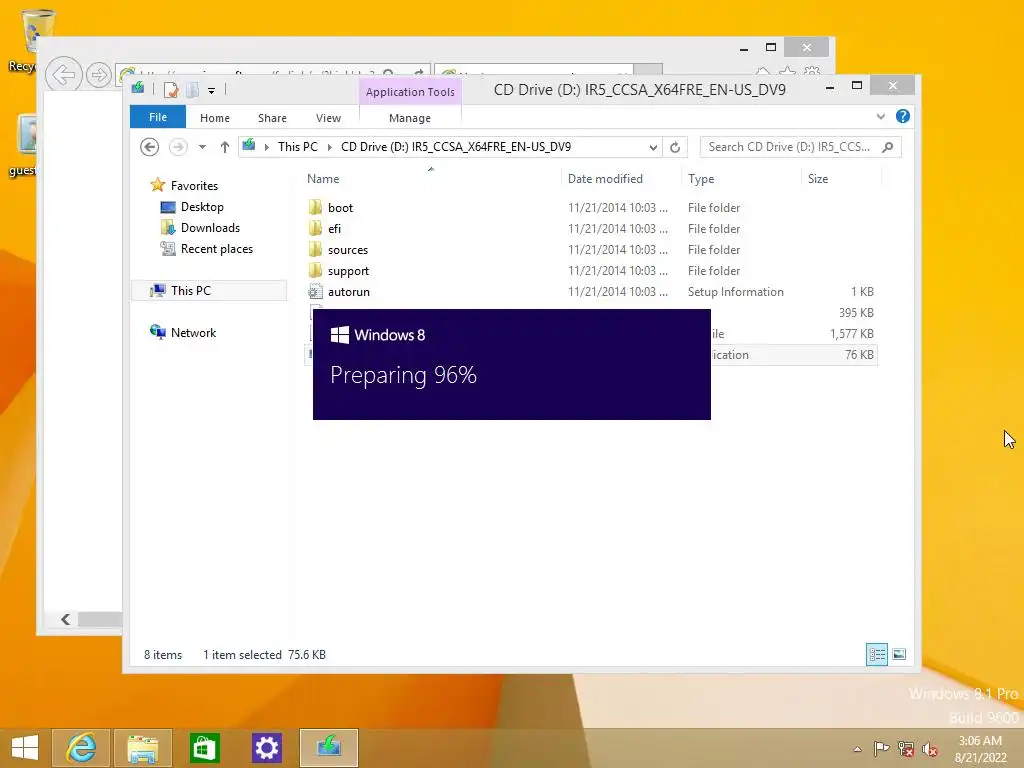Screen dimensions: 1024x768
Task: Open the Share ribbon tab
Action: (x=272, y=118)
